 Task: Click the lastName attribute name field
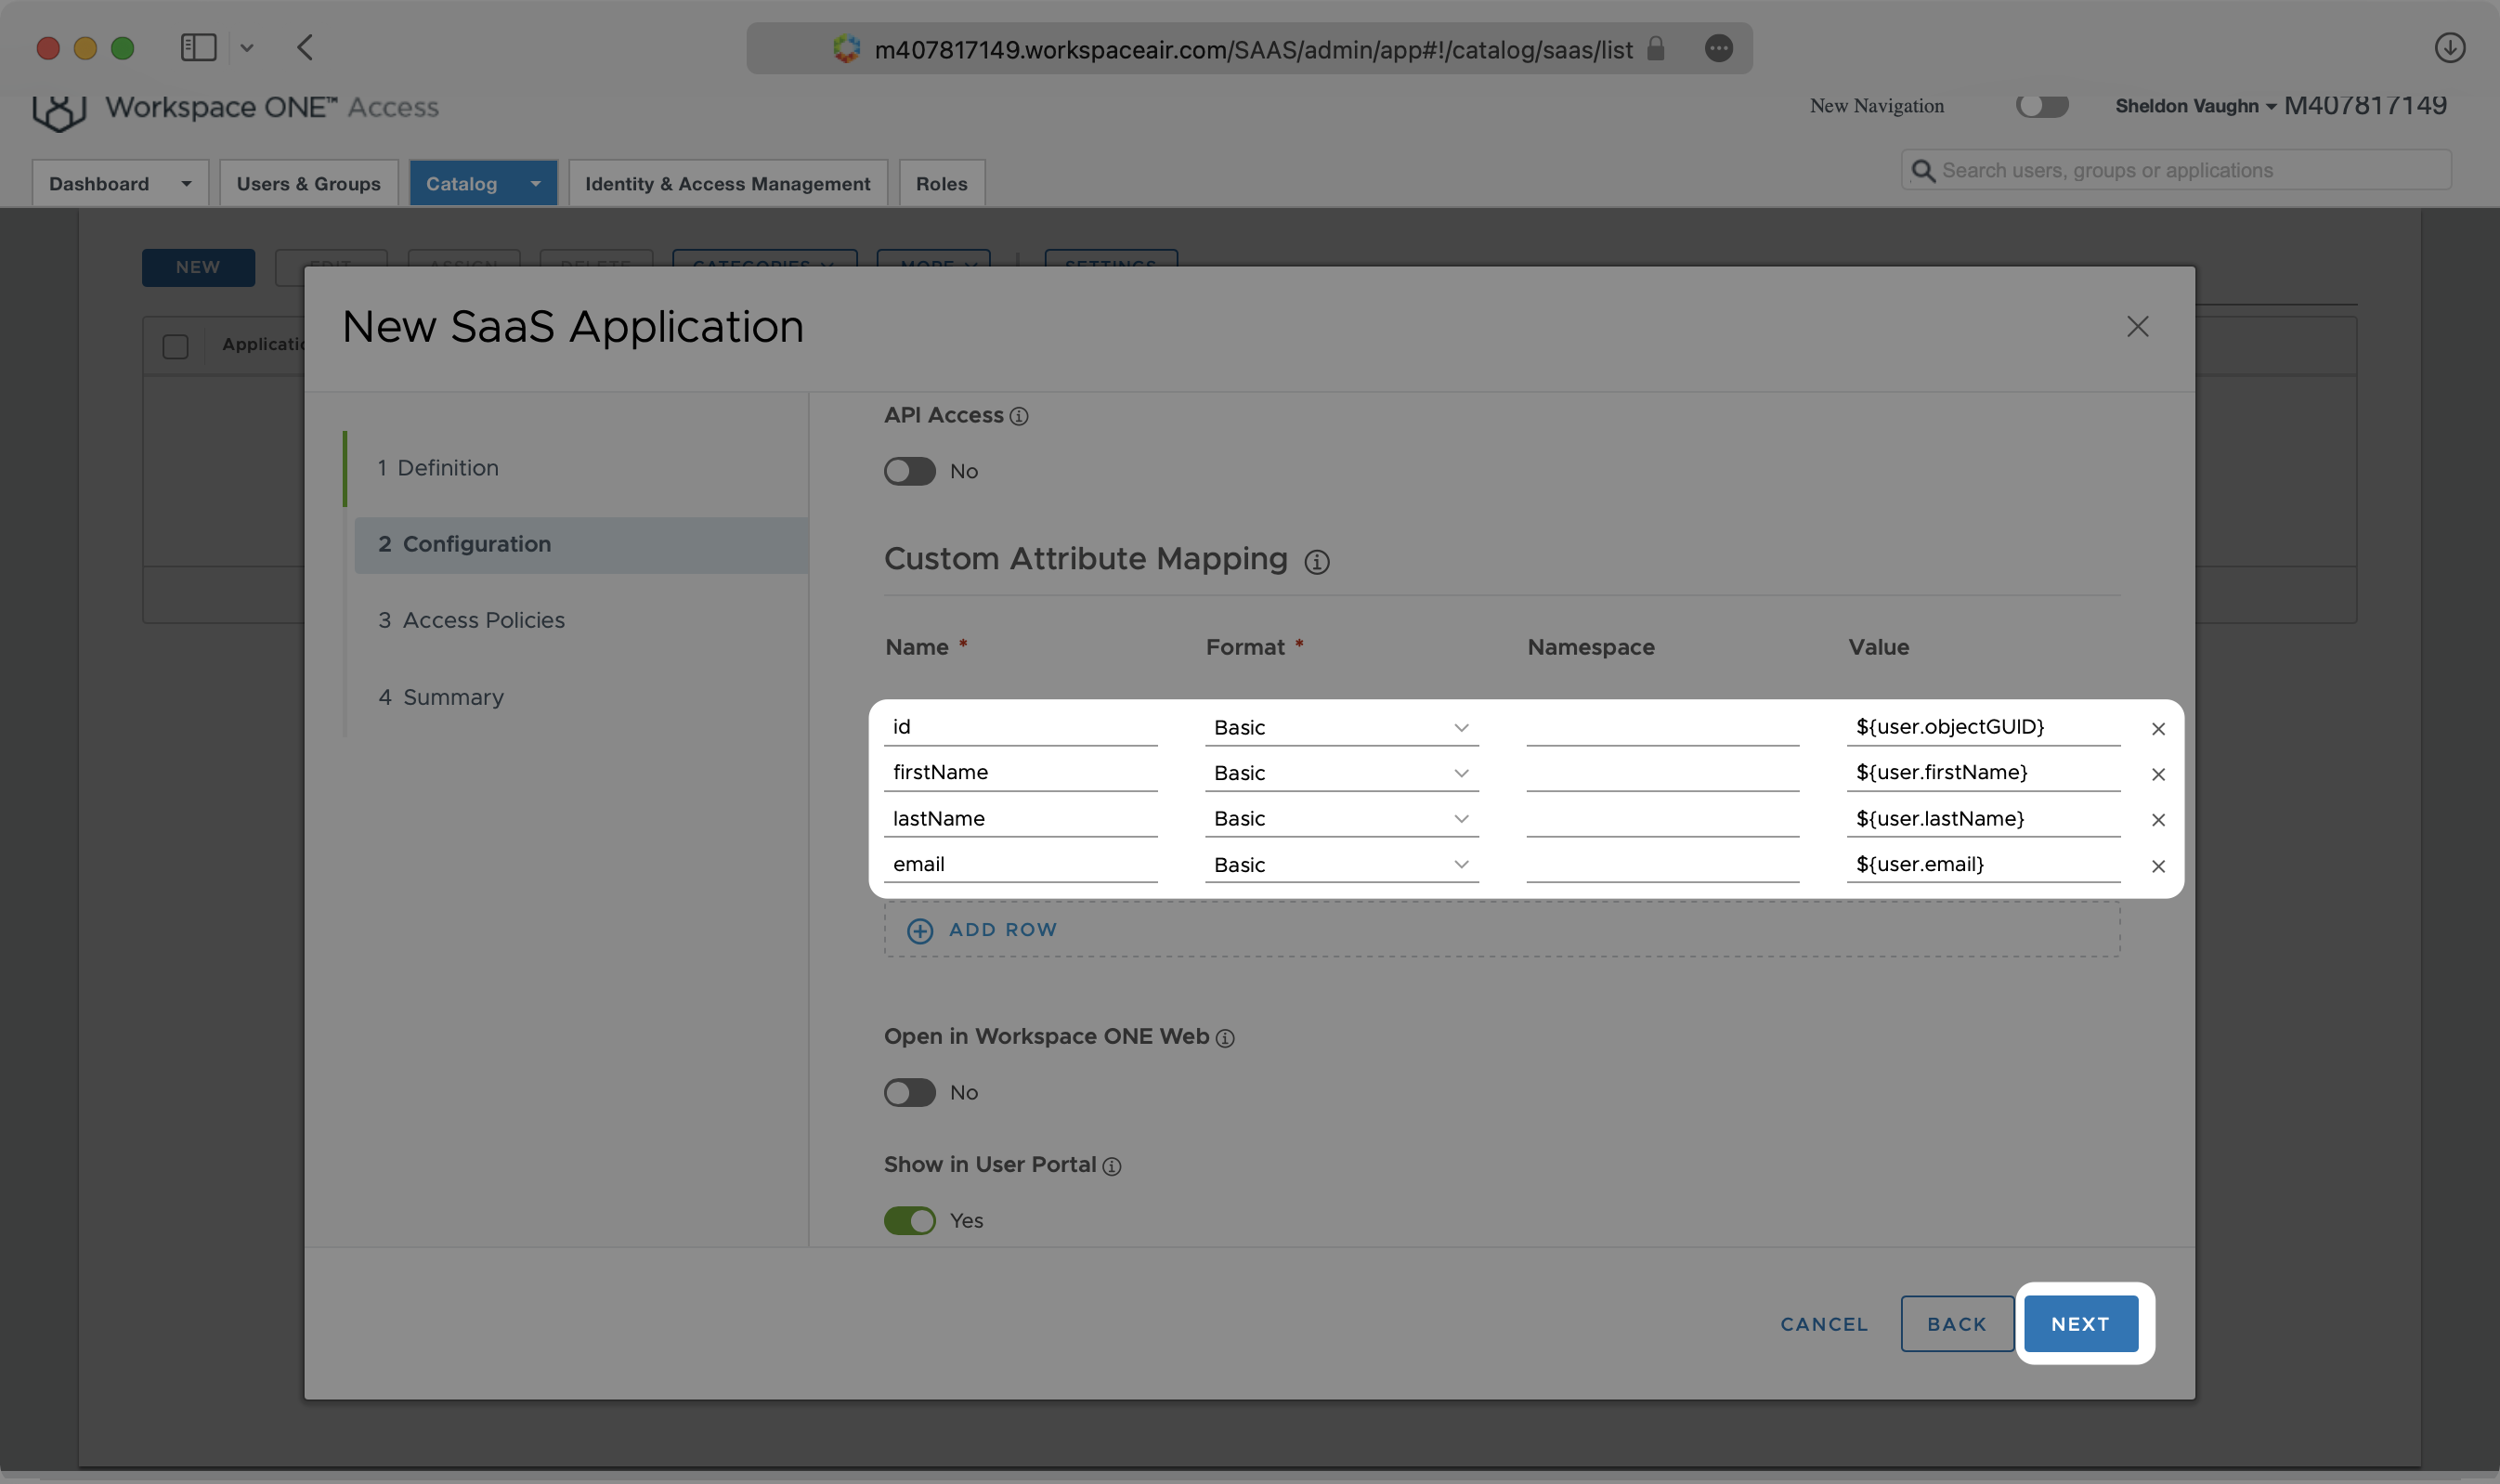point(1020,818)
